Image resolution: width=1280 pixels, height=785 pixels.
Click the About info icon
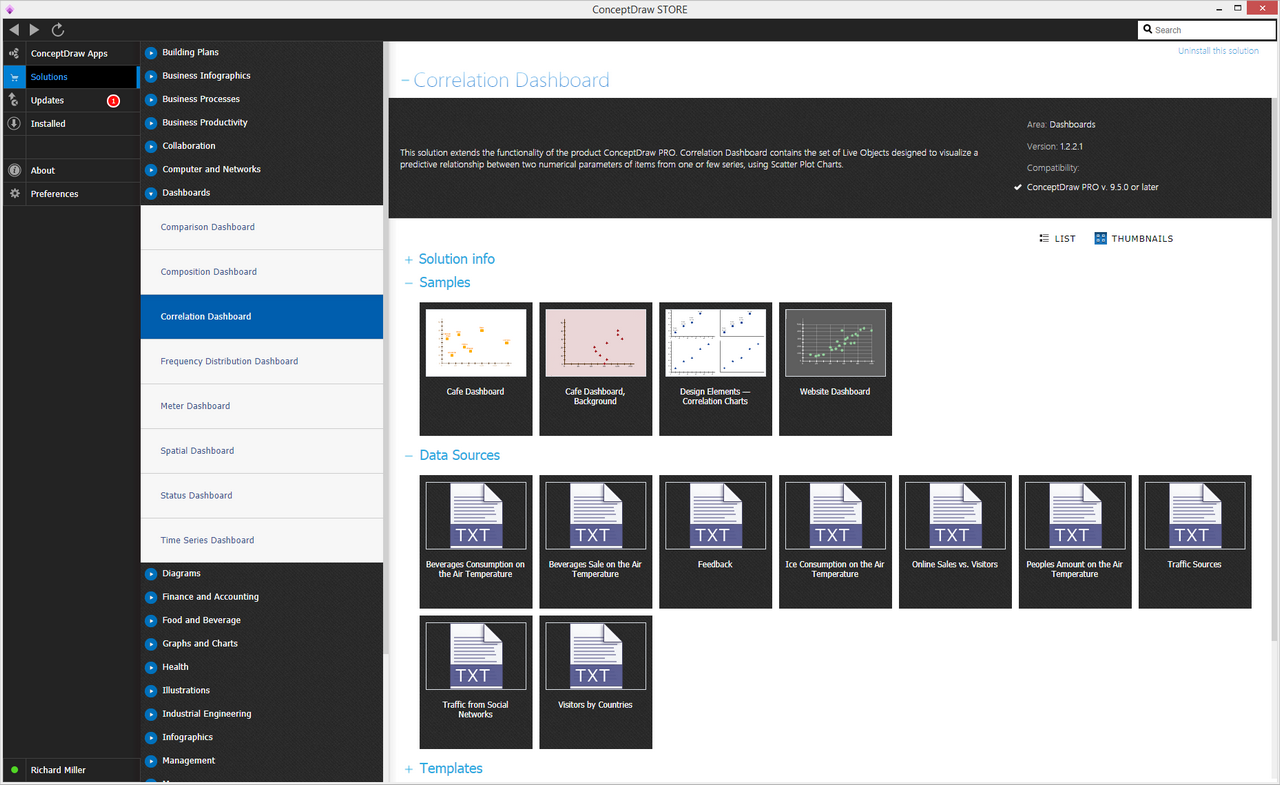coord(14,170)
